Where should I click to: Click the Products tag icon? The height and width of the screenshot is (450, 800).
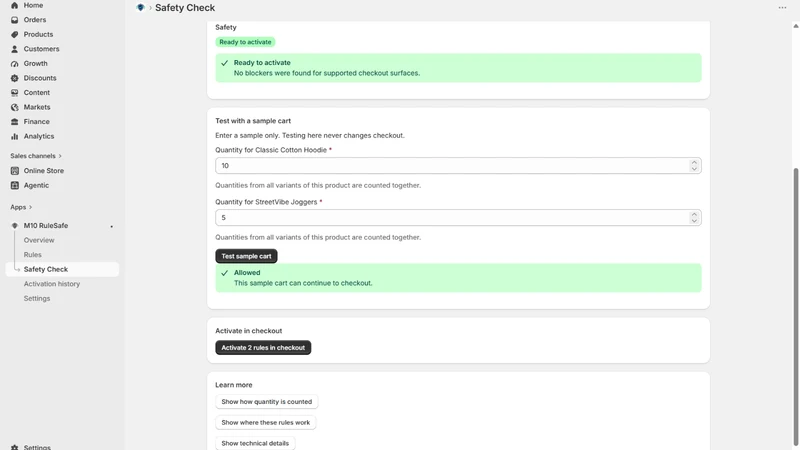point(14,34)
